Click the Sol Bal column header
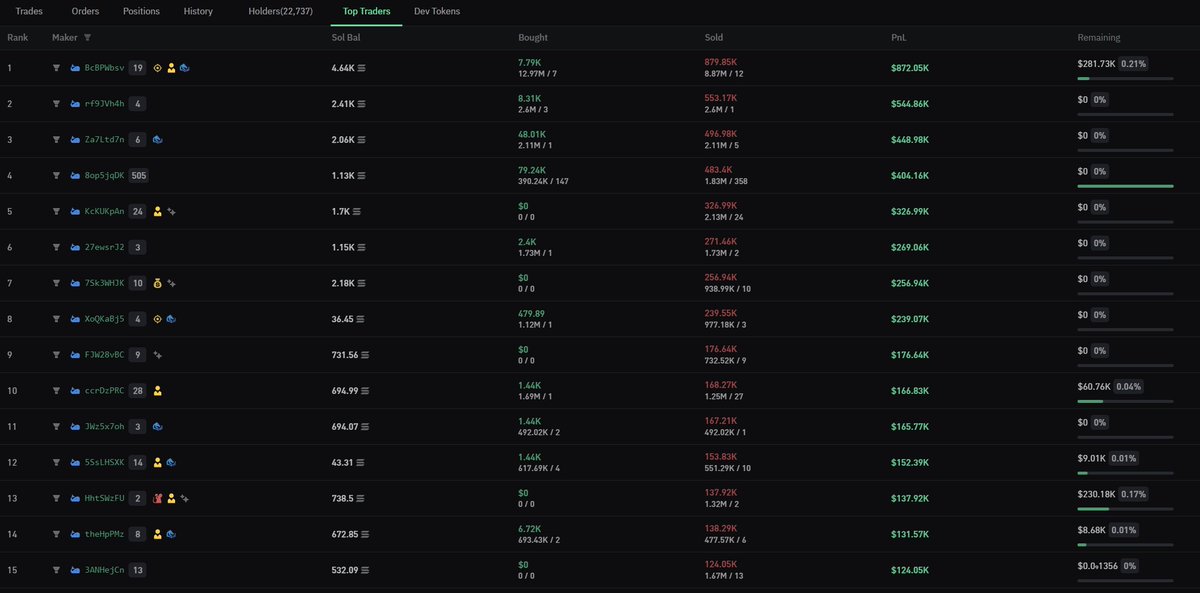1200x593 pixels. [346, 38]
